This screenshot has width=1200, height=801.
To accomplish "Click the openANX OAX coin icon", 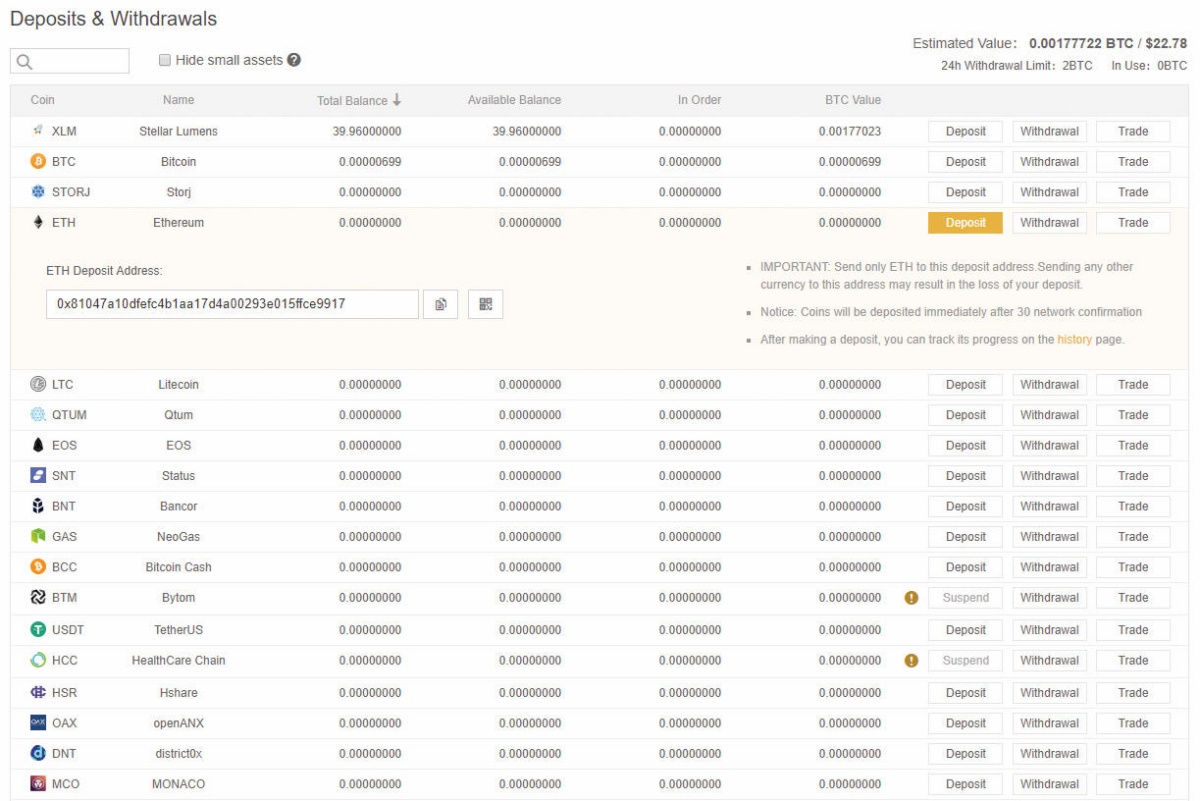I will click(x=38, y=723).
